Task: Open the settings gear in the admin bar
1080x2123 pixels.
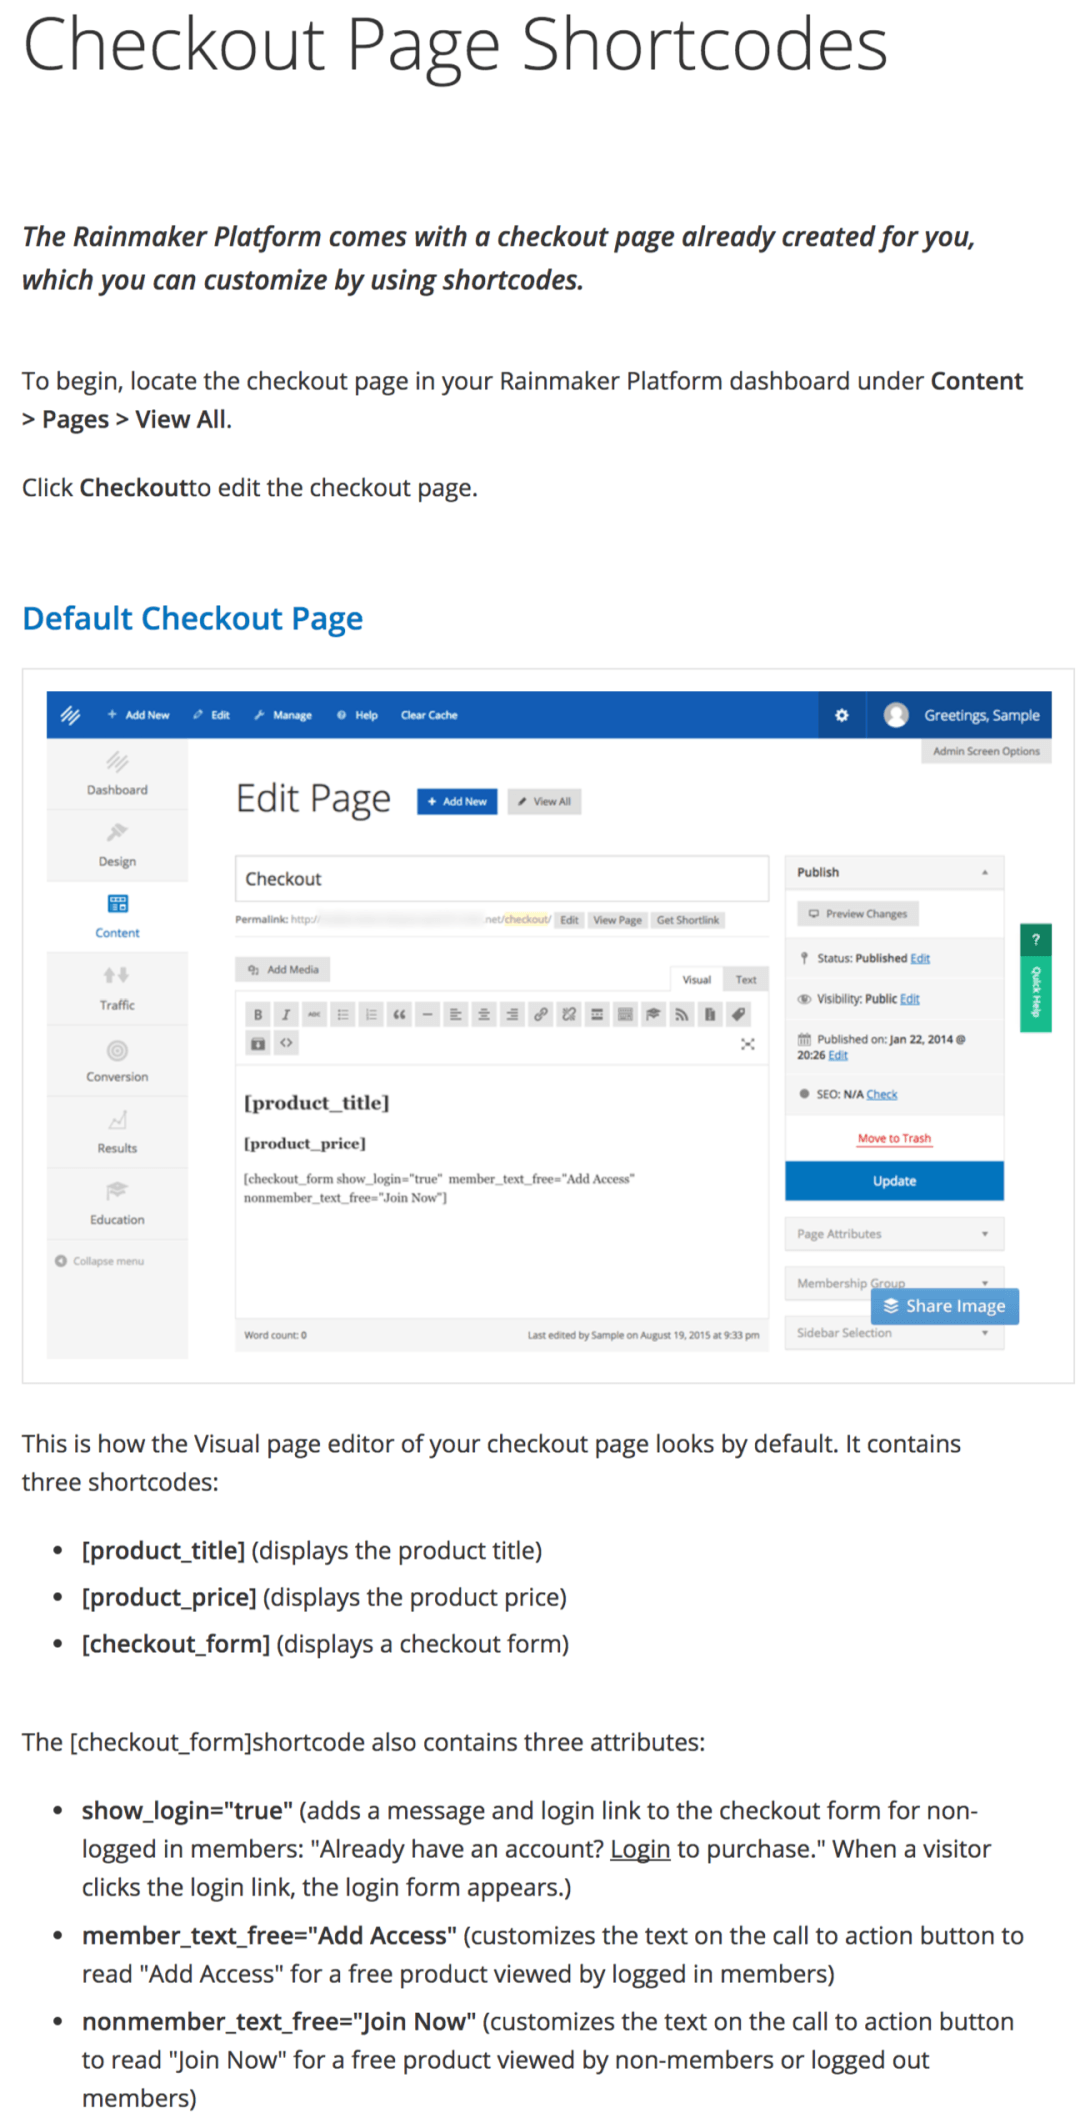Action: [x=842, y=715]
